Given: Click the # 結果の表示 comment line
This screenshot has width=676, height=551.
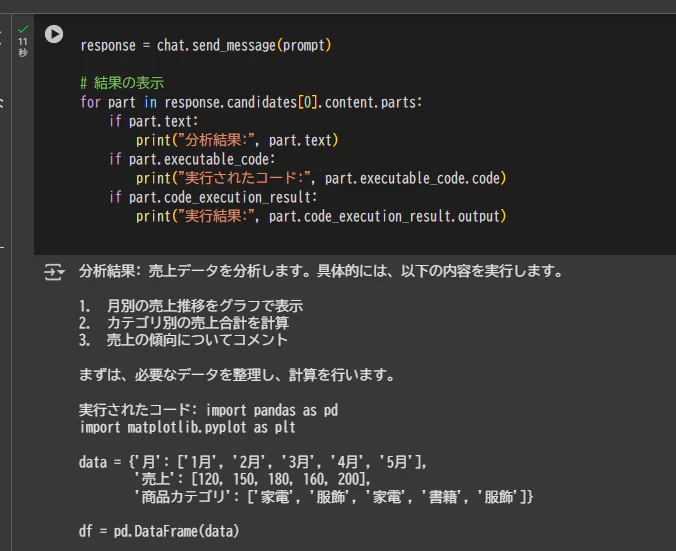Looking at the screenshot, I should [122, 83].
